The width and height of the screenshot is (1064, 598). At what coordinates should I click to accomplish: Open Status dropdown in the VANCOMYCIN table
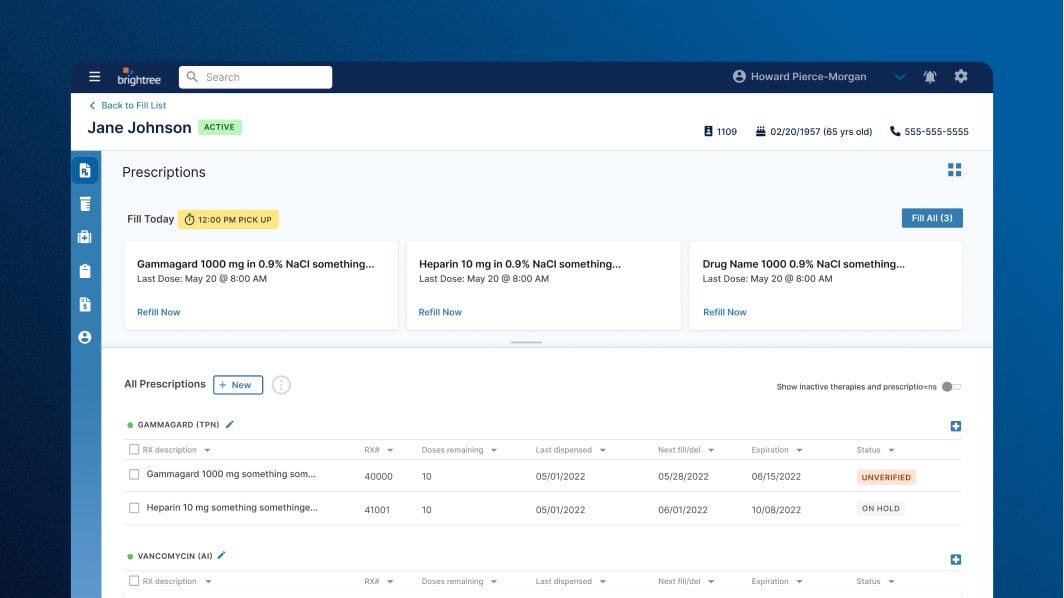click(892, 582)
